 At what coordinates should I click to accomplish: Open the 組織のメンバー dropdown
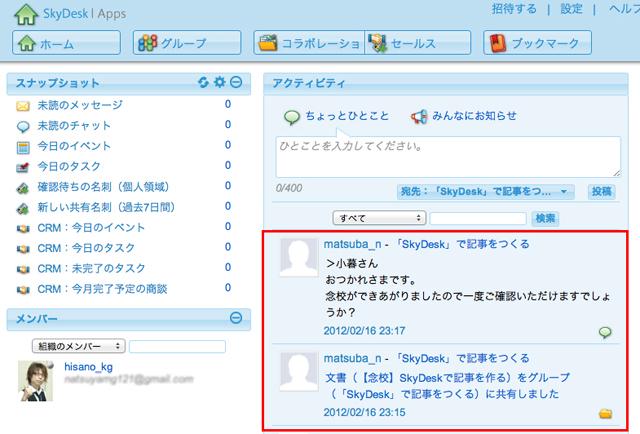(78, 346)
